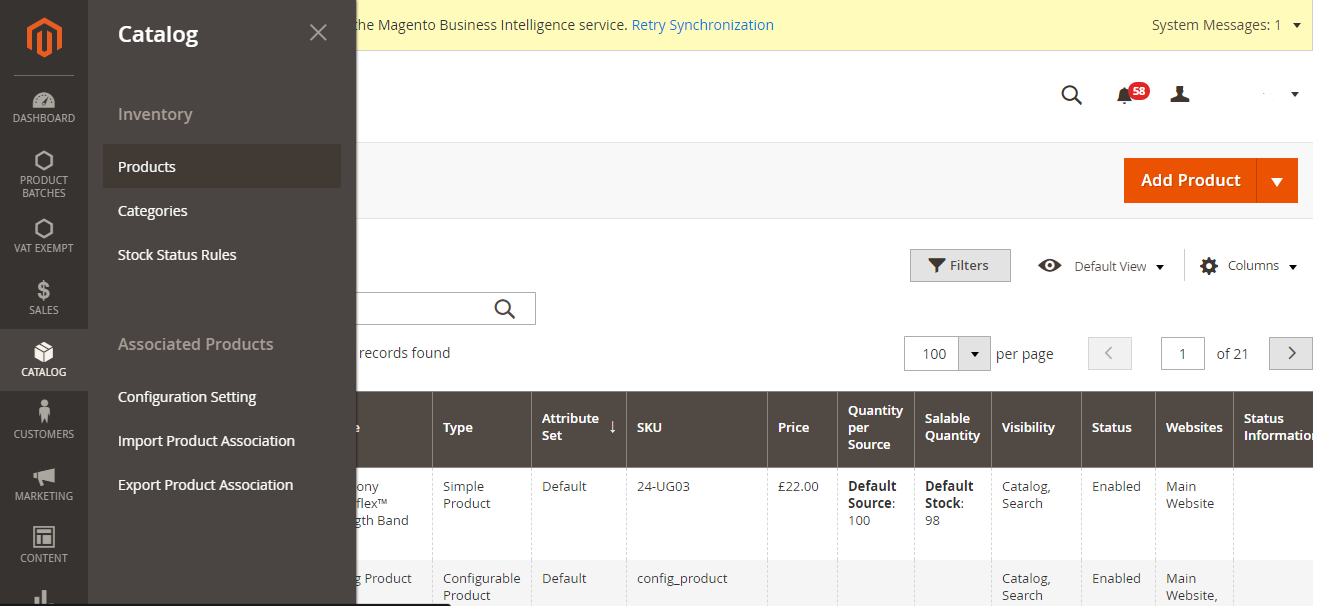Click the current page number field
Image resolution: width=1335 pixels, height=606 pixels.
pyautogui.click(x=1182, y=354)
